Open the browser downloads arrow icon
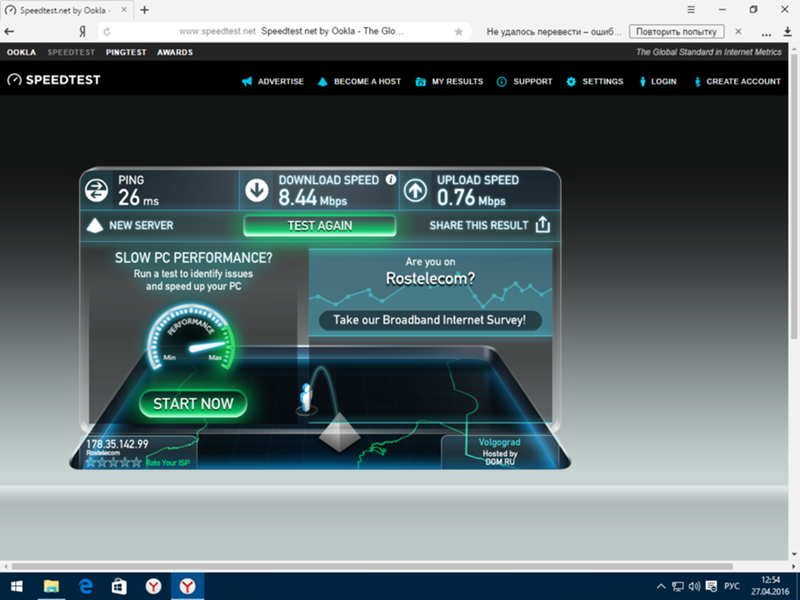This screenshot has height=600, width=800. pos(788,32)
